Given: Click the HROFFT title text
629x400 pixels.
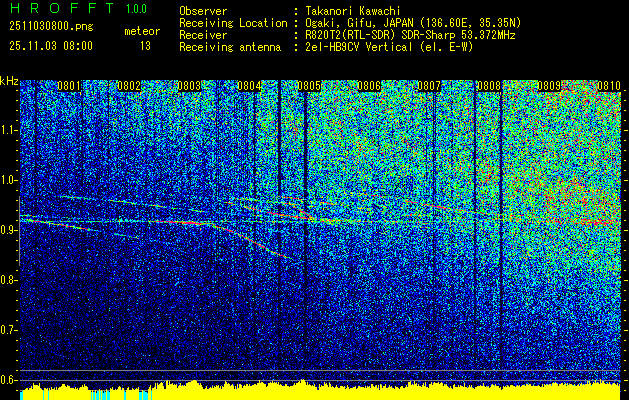Looking at the screenshot, I should pyautogui.click(x=62, y=8).
